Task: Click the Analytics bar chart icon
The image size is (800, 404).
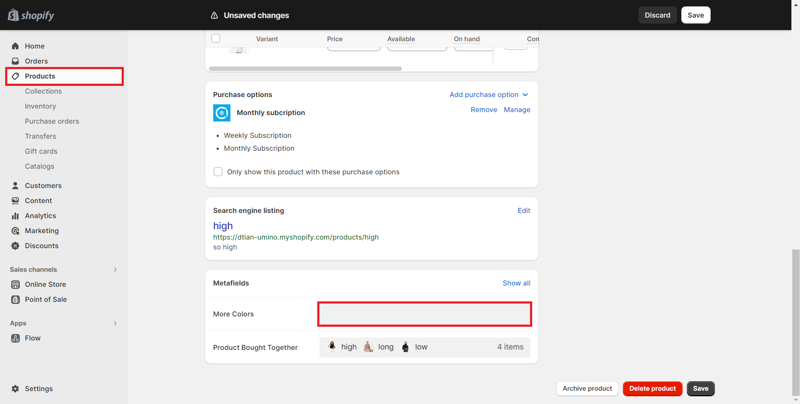Action: tap(15, 216)
